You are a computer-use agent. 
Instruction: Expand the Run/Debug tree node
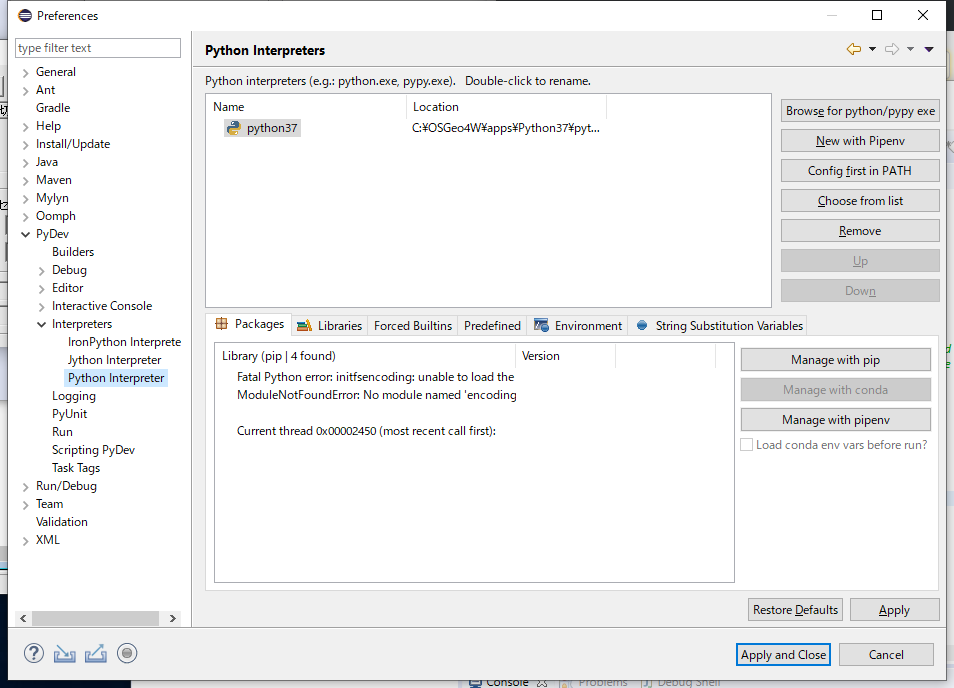[x=26, y=486]
